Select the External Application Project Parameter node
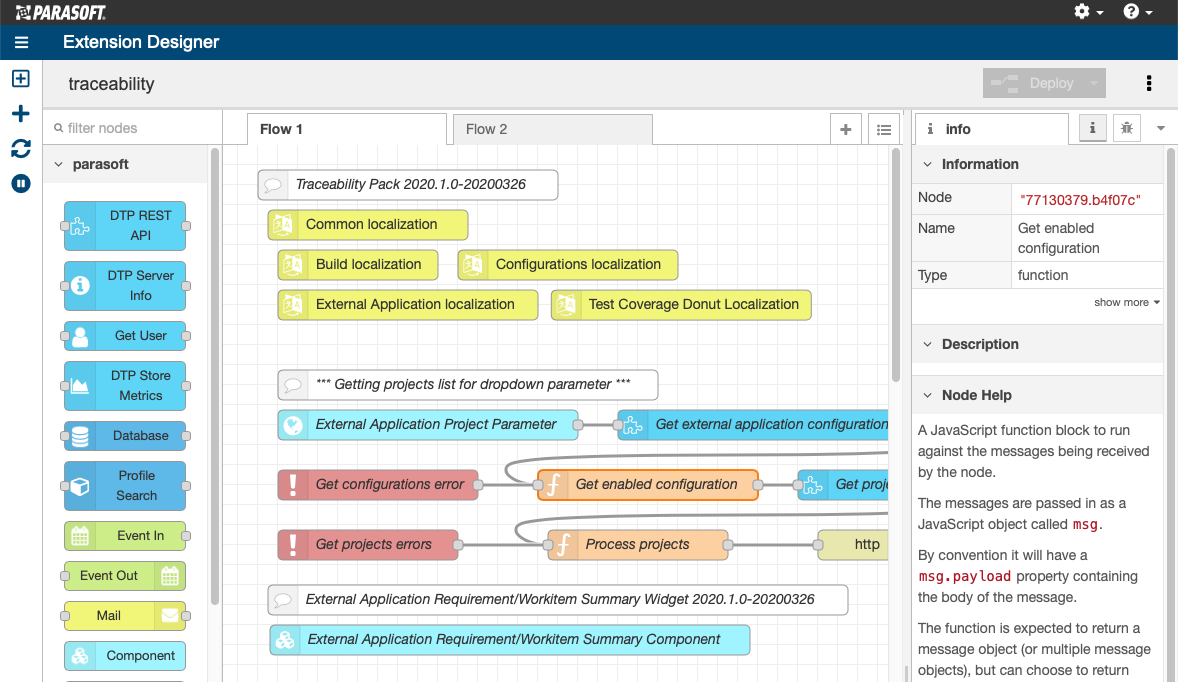 coord(427,424)
